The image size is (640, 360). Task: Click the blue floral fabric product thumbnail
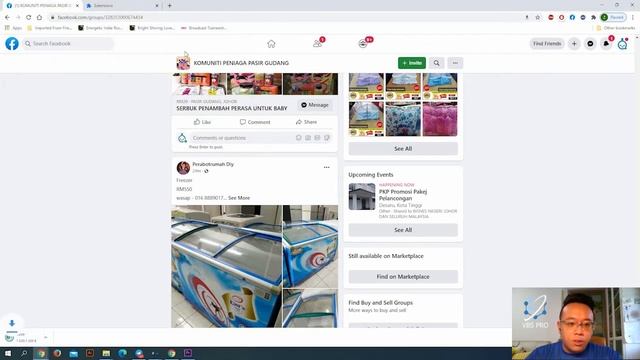click(403, 119)
